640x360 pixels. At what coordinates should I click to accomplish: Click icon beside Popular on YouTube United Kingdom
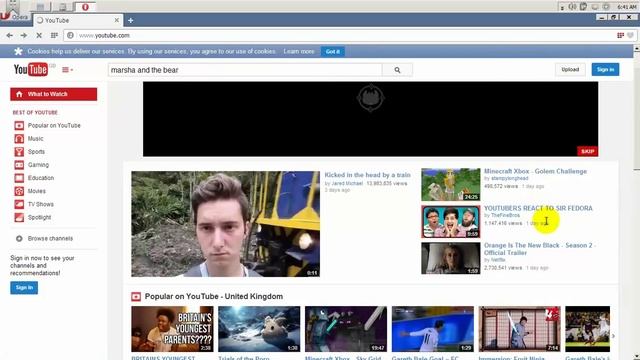[x=136, y=296]
